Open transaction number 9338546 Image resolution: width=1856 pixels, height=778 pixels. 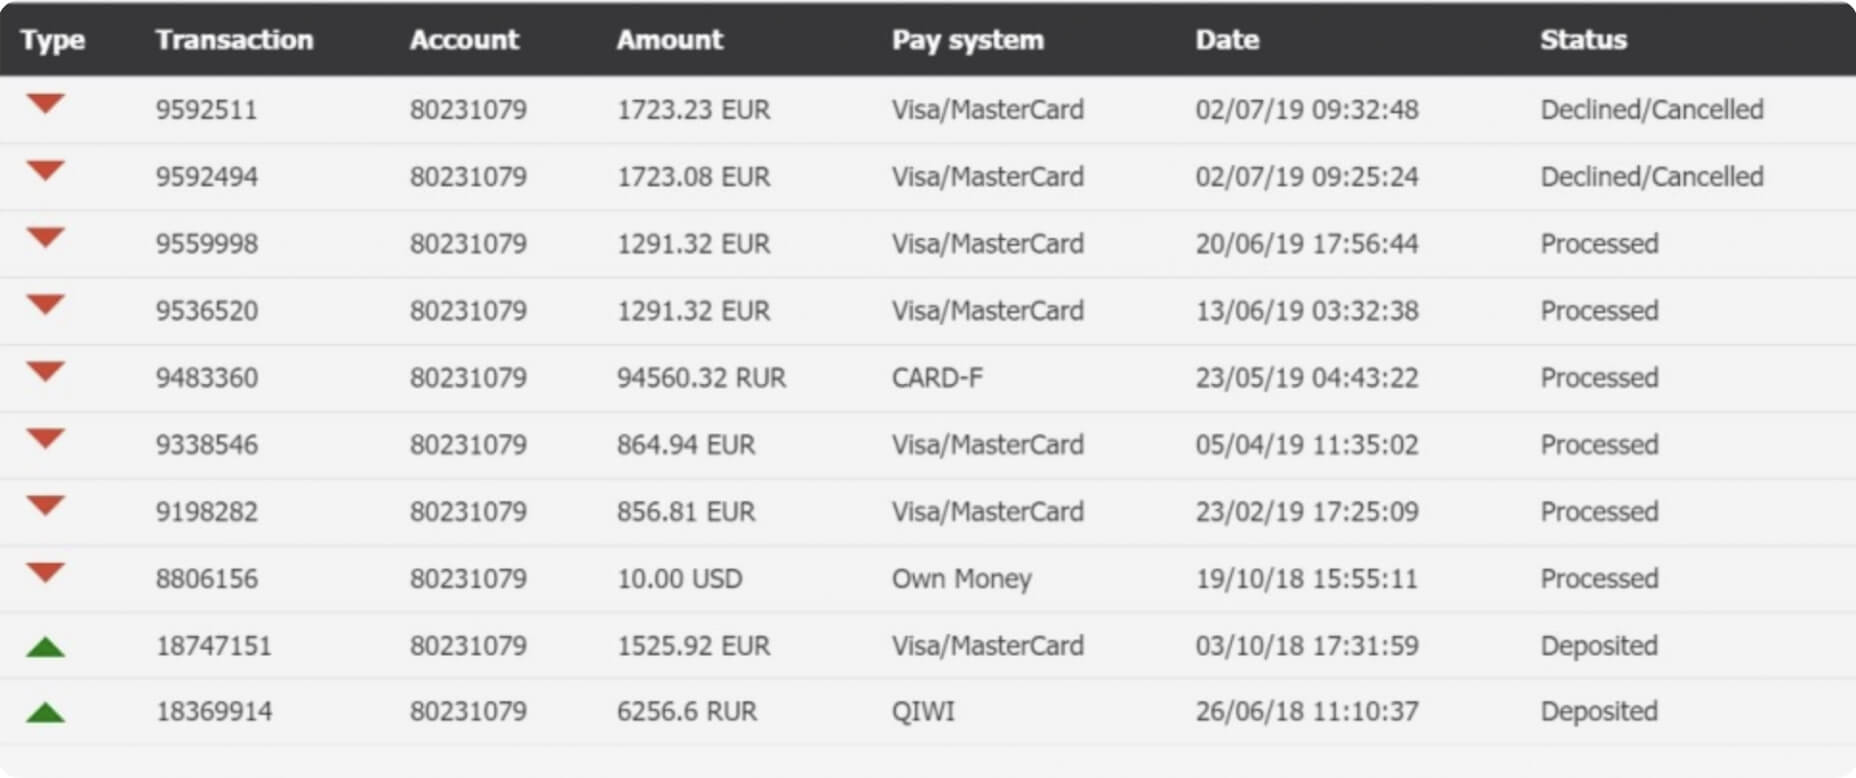pyautogui.click(x=207, y=445)
